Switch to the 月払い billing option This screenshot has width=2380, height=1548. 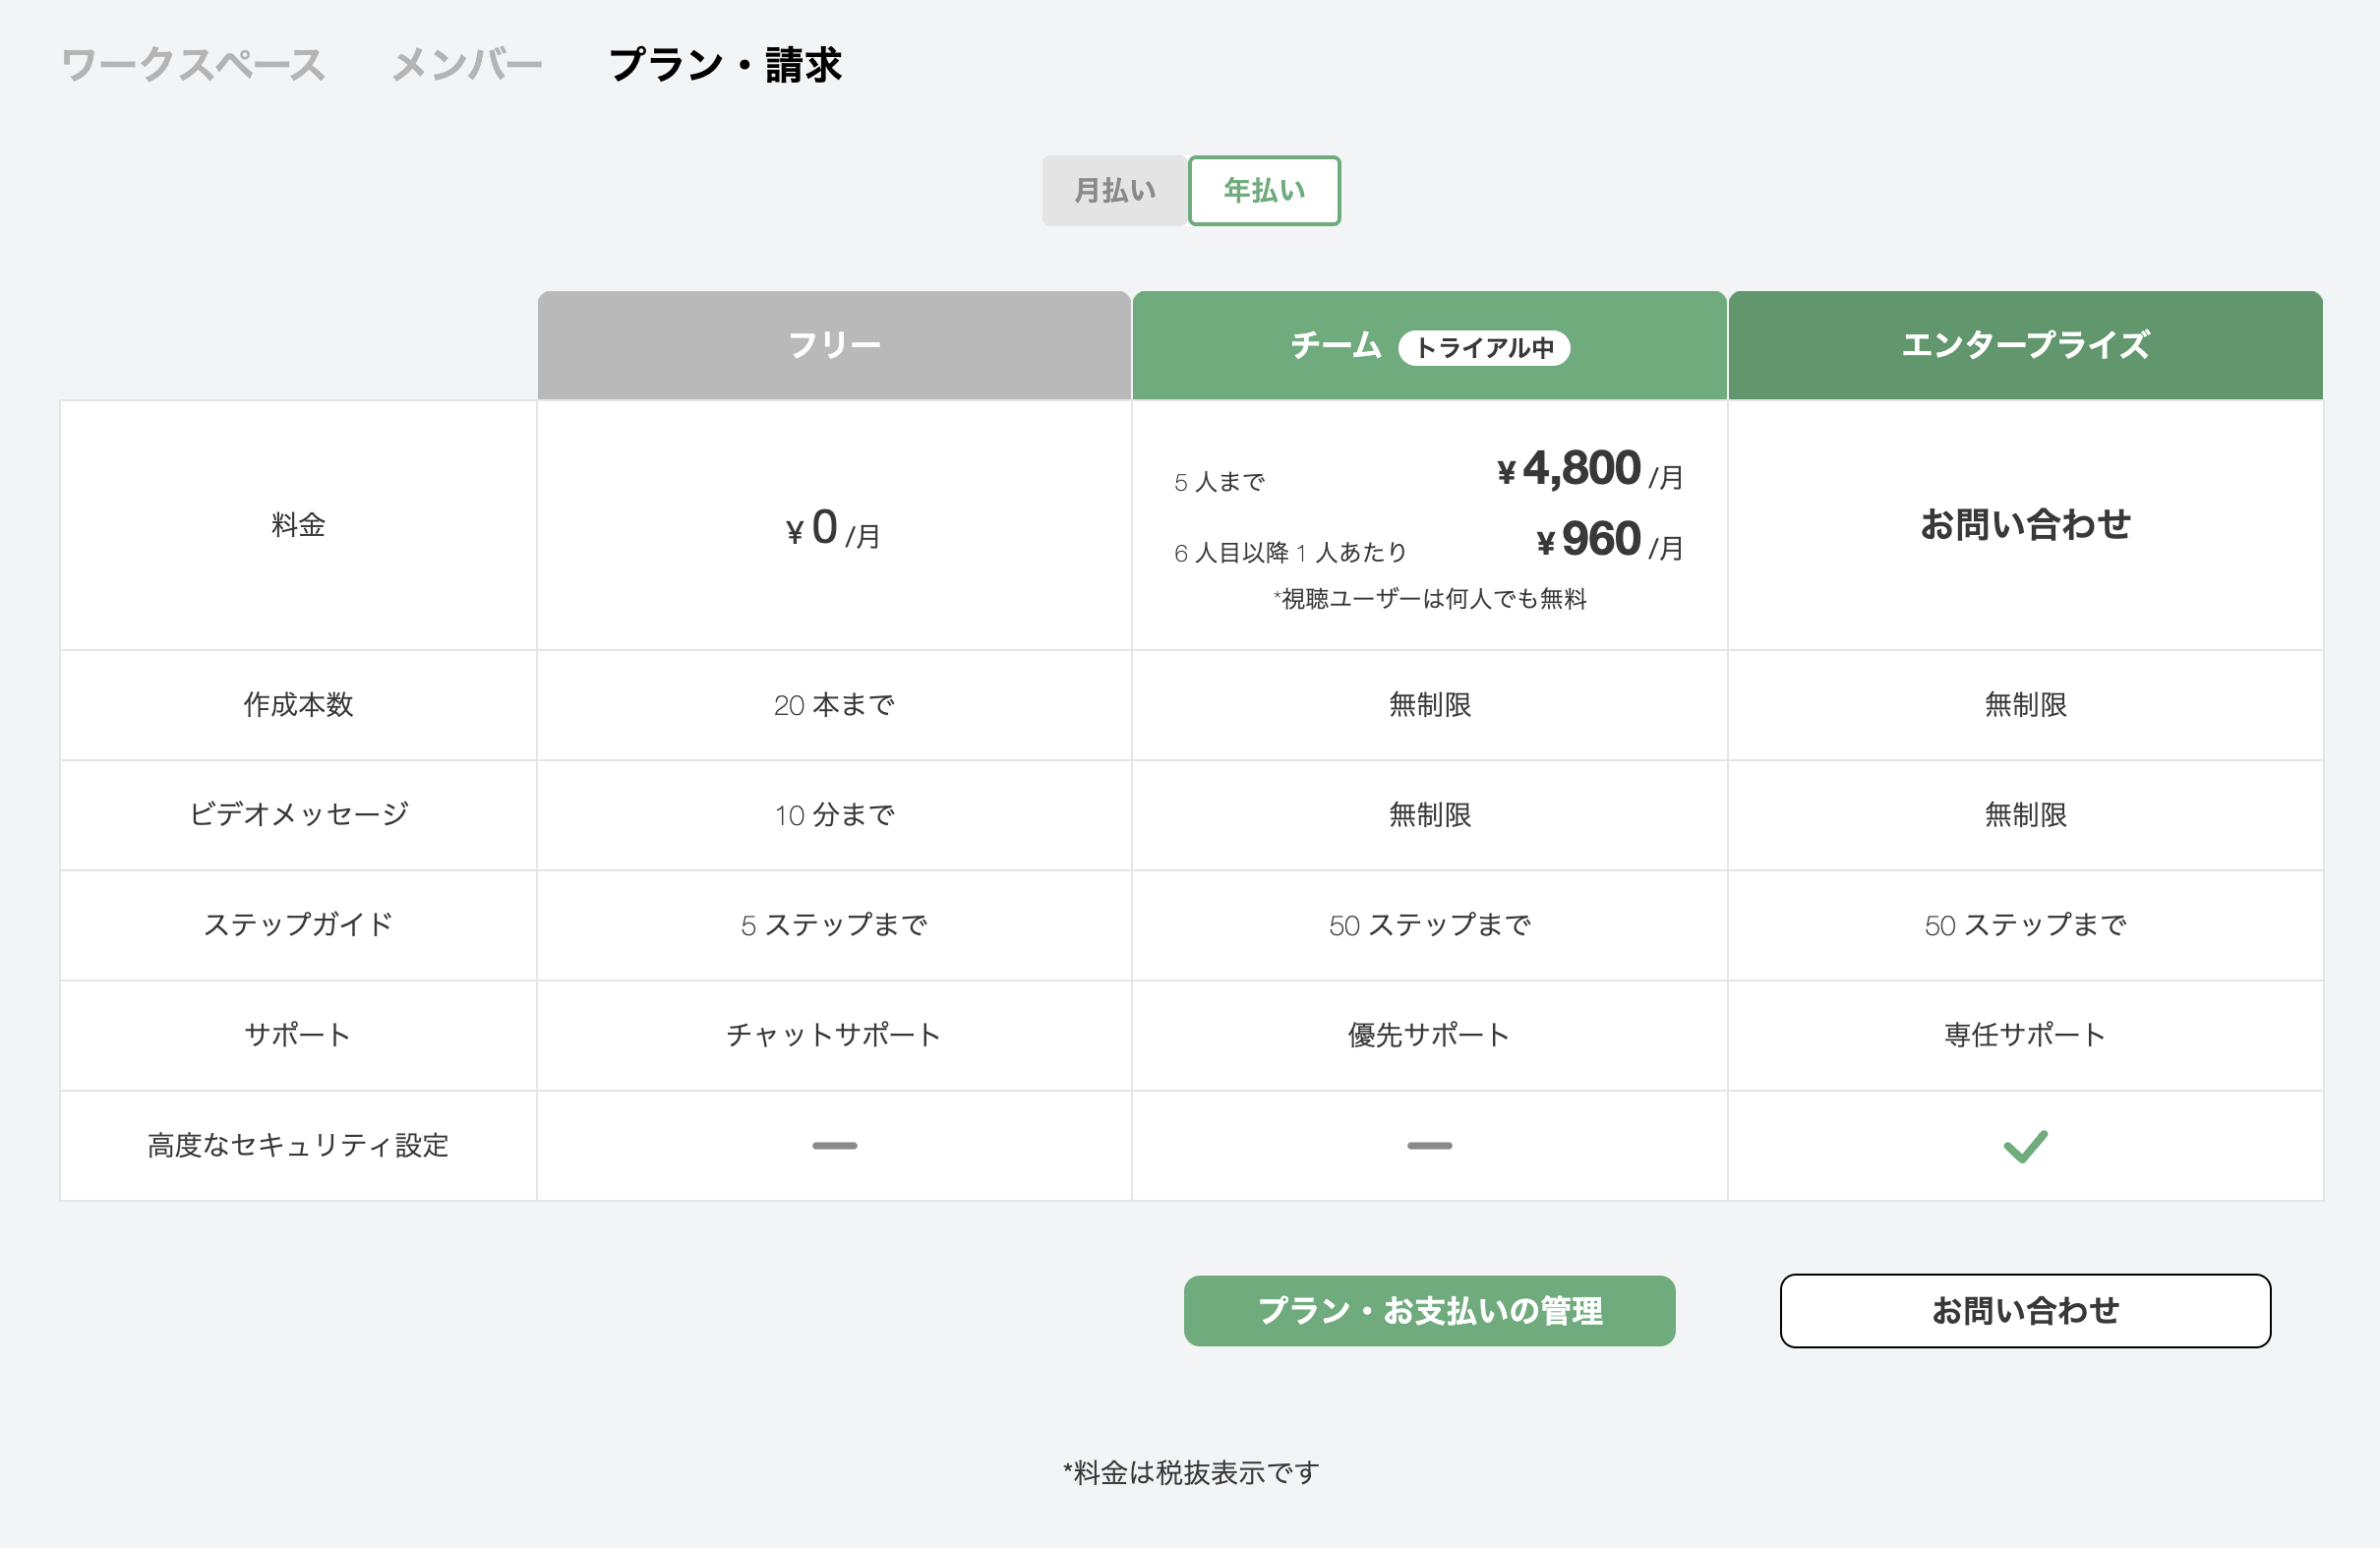point(1113,190)
